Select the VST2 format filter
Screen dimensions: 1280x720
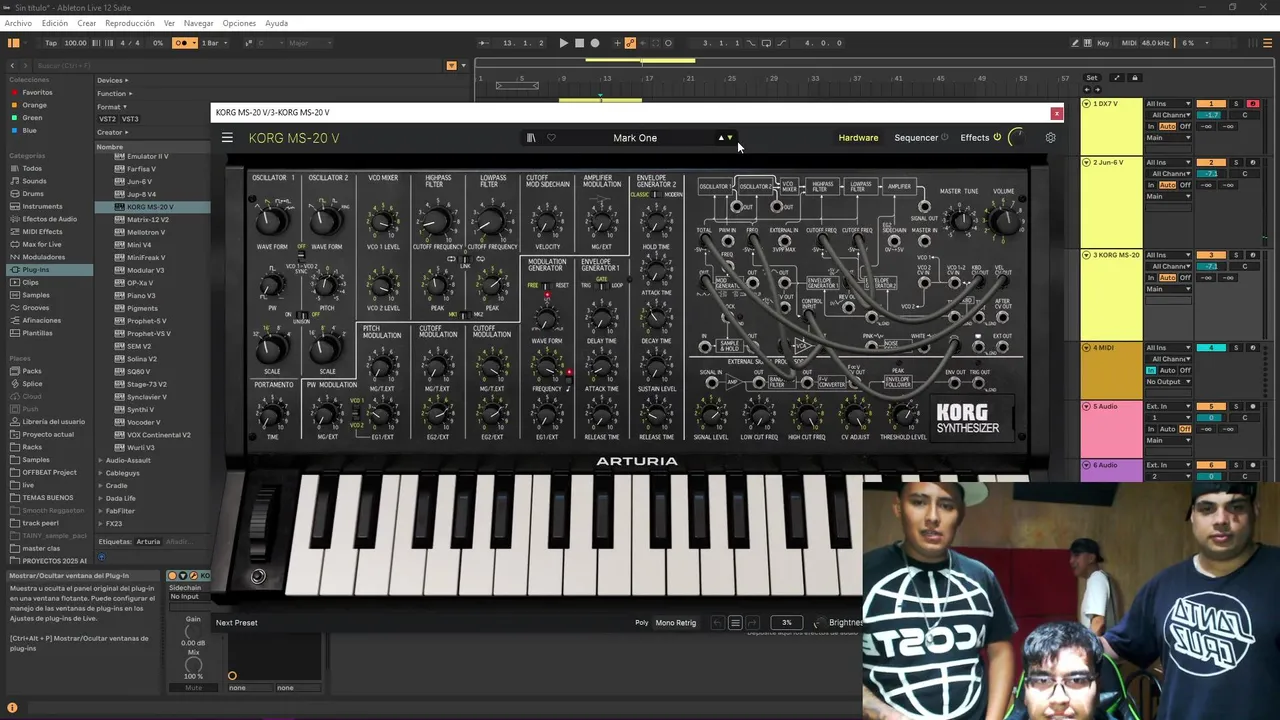(108, 119)
